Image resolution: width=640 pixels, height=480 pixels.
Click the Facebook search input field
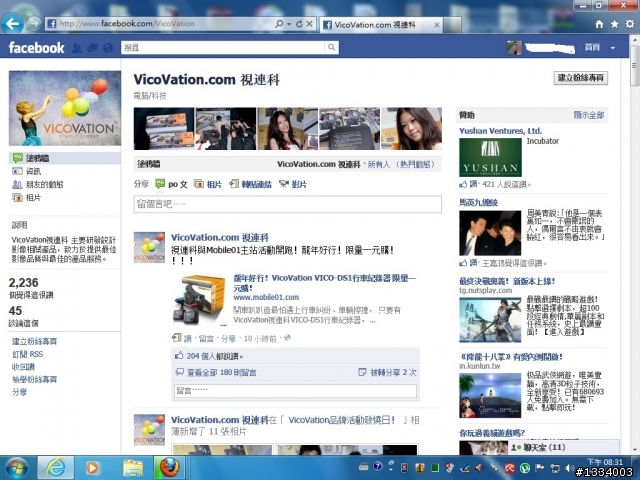(x=223, y=47)
